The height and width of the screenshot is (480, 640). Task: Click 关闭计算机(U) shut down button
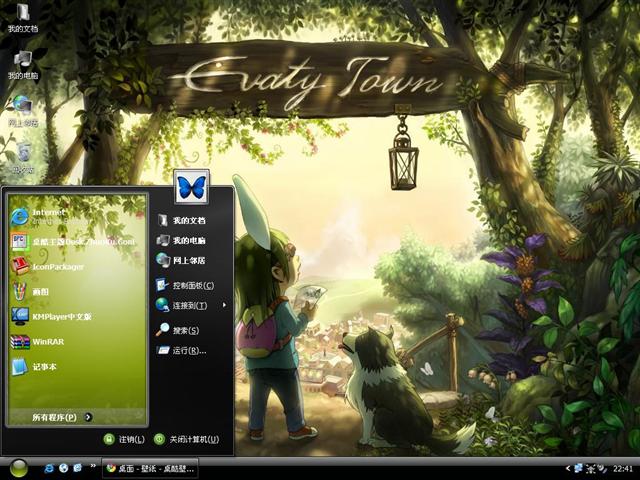tap(187, 439)
